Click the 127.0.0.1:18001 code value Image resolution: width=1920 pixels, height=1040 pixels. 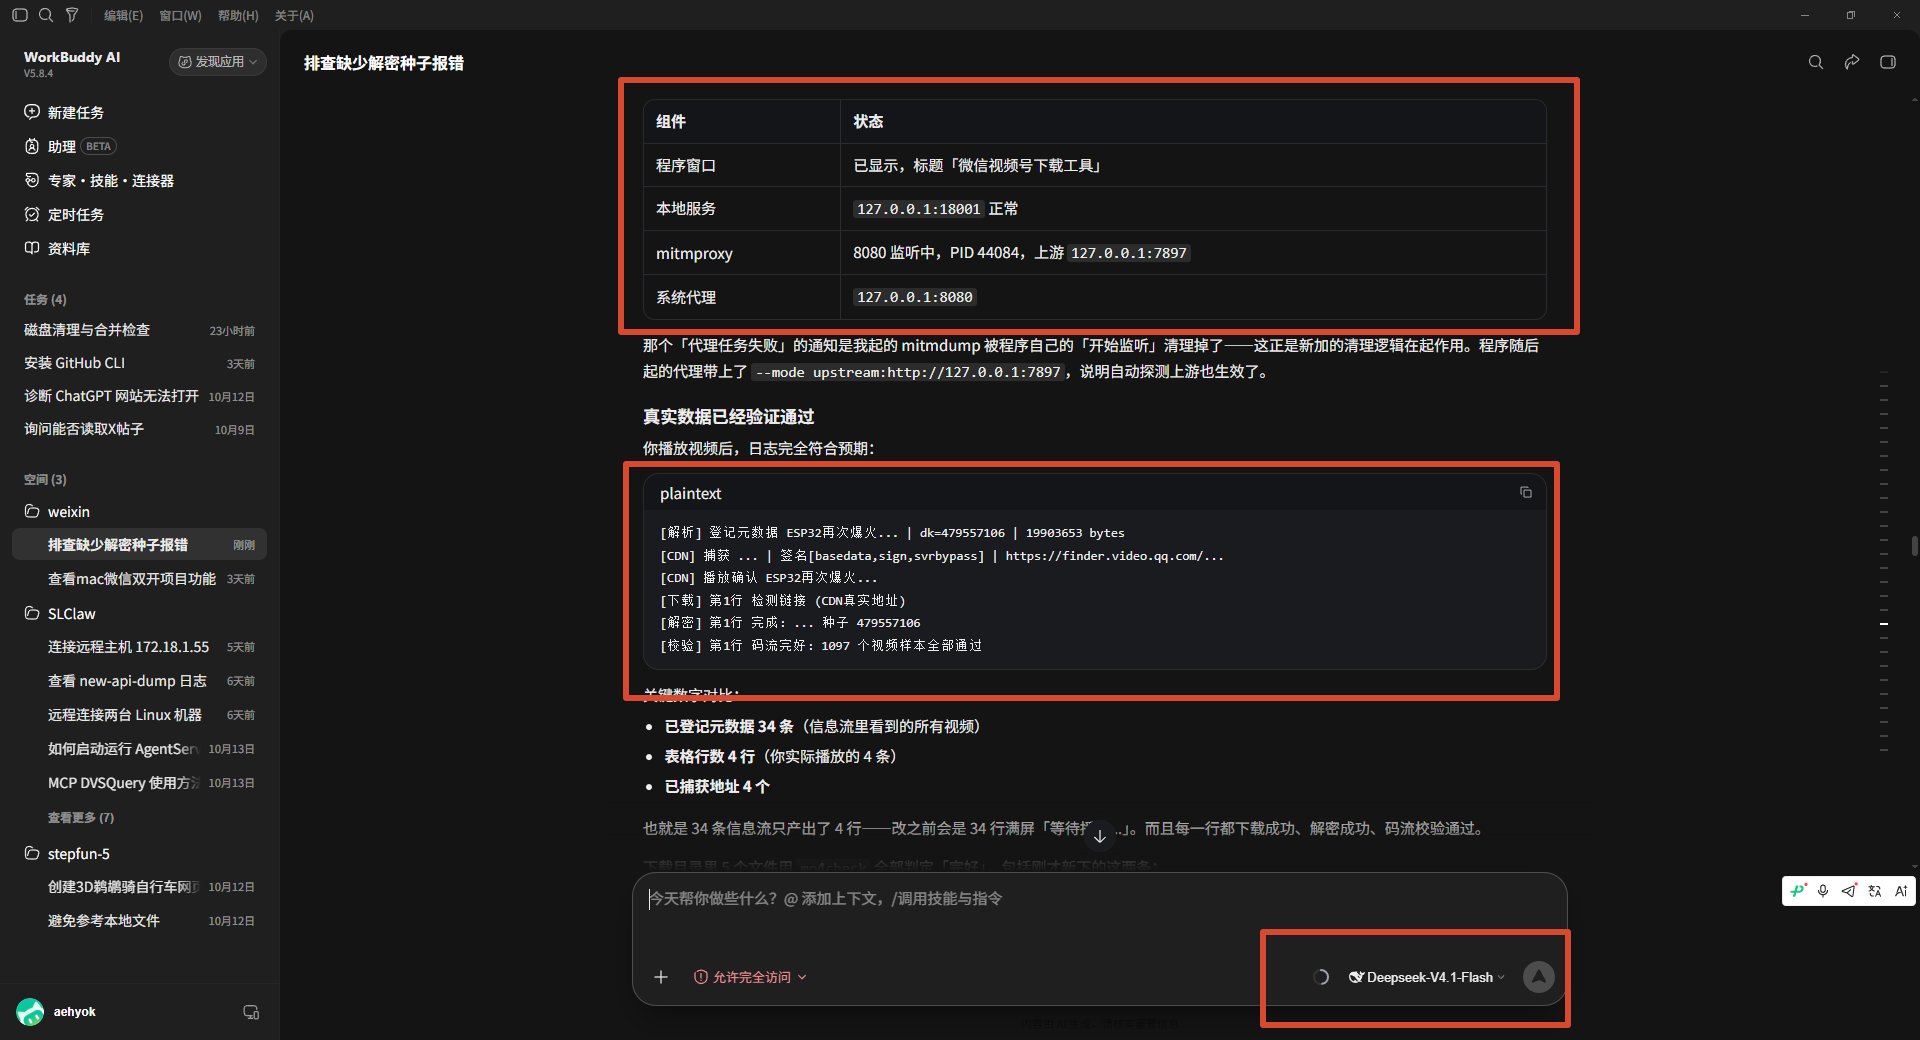coord(918,209)
